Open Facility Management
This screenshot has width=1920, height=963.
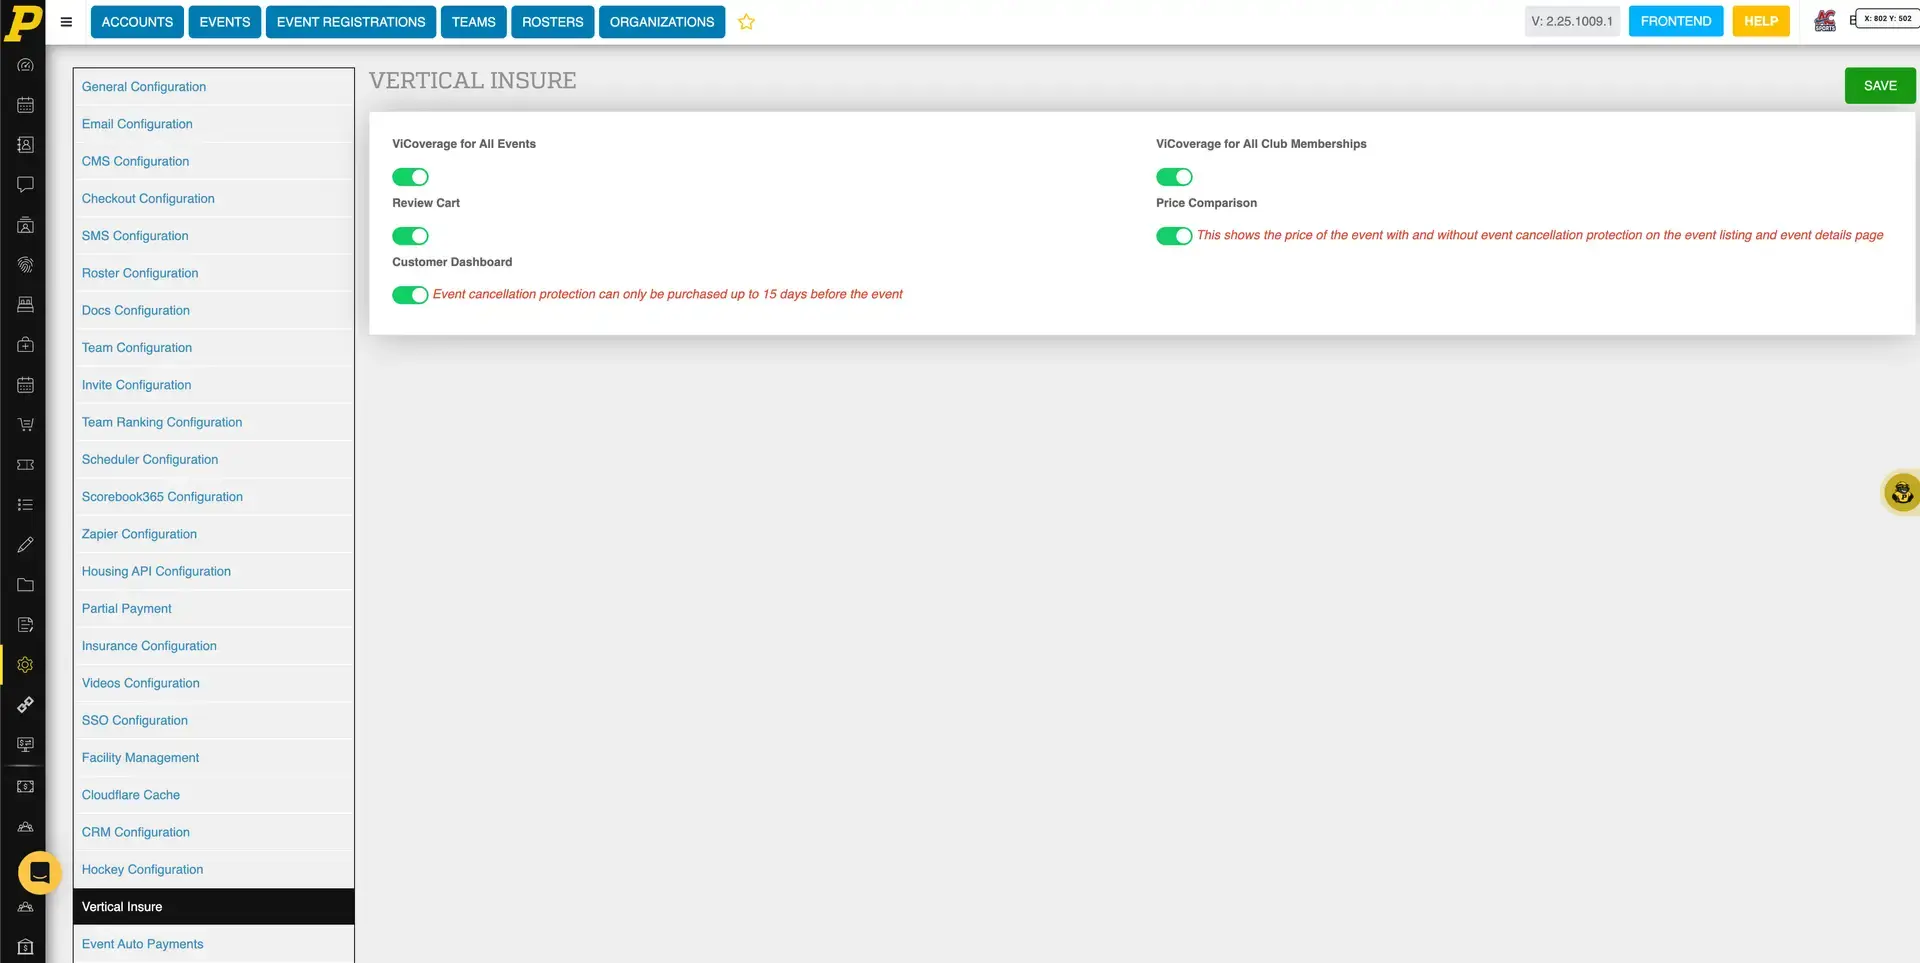(213, 758)
